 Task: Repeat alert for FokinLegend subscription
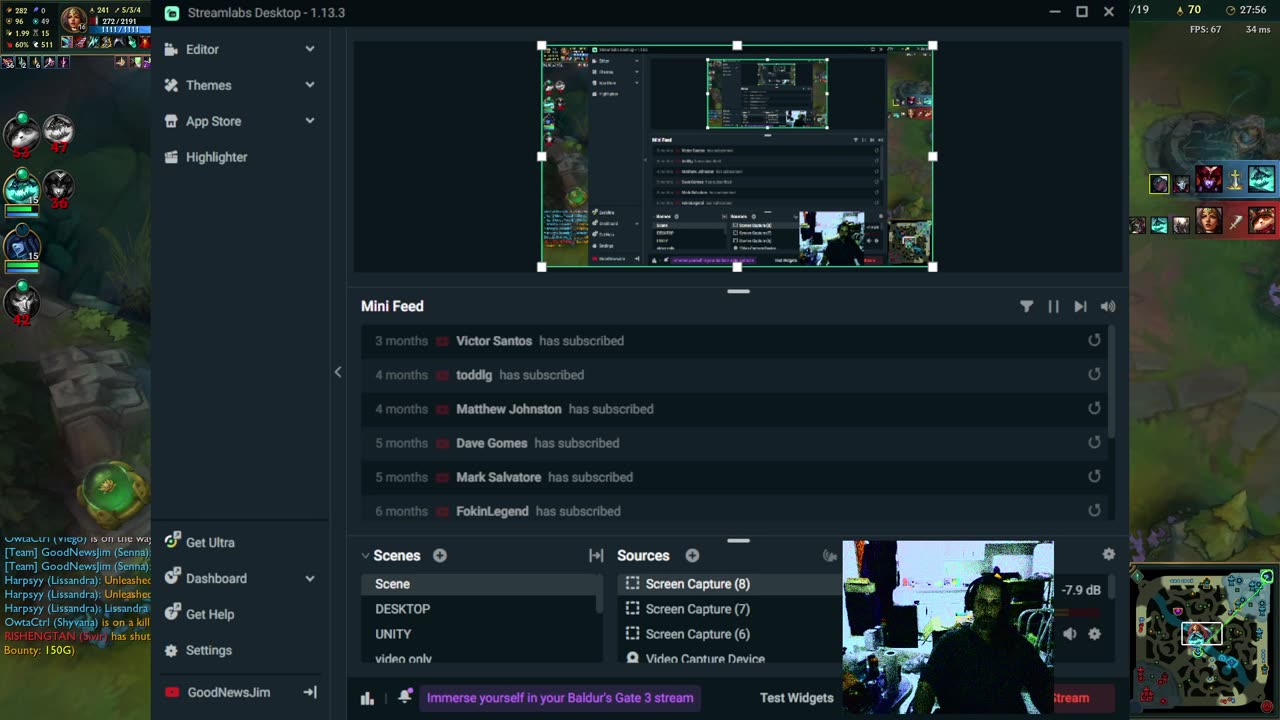pos(1094,510)
